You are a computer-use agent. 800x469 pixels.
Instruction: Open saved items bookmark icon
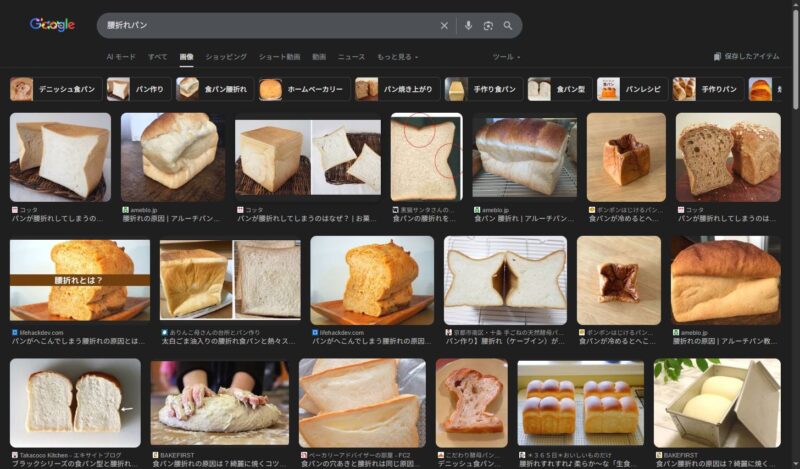point(717,57)
